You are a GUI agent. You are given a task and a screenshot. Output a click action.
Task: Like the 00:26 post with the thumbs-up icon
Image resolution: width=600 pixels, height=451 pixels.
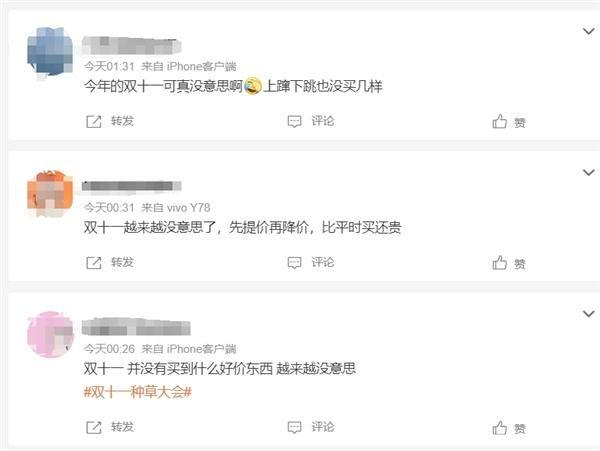click(x=499, y=428)
